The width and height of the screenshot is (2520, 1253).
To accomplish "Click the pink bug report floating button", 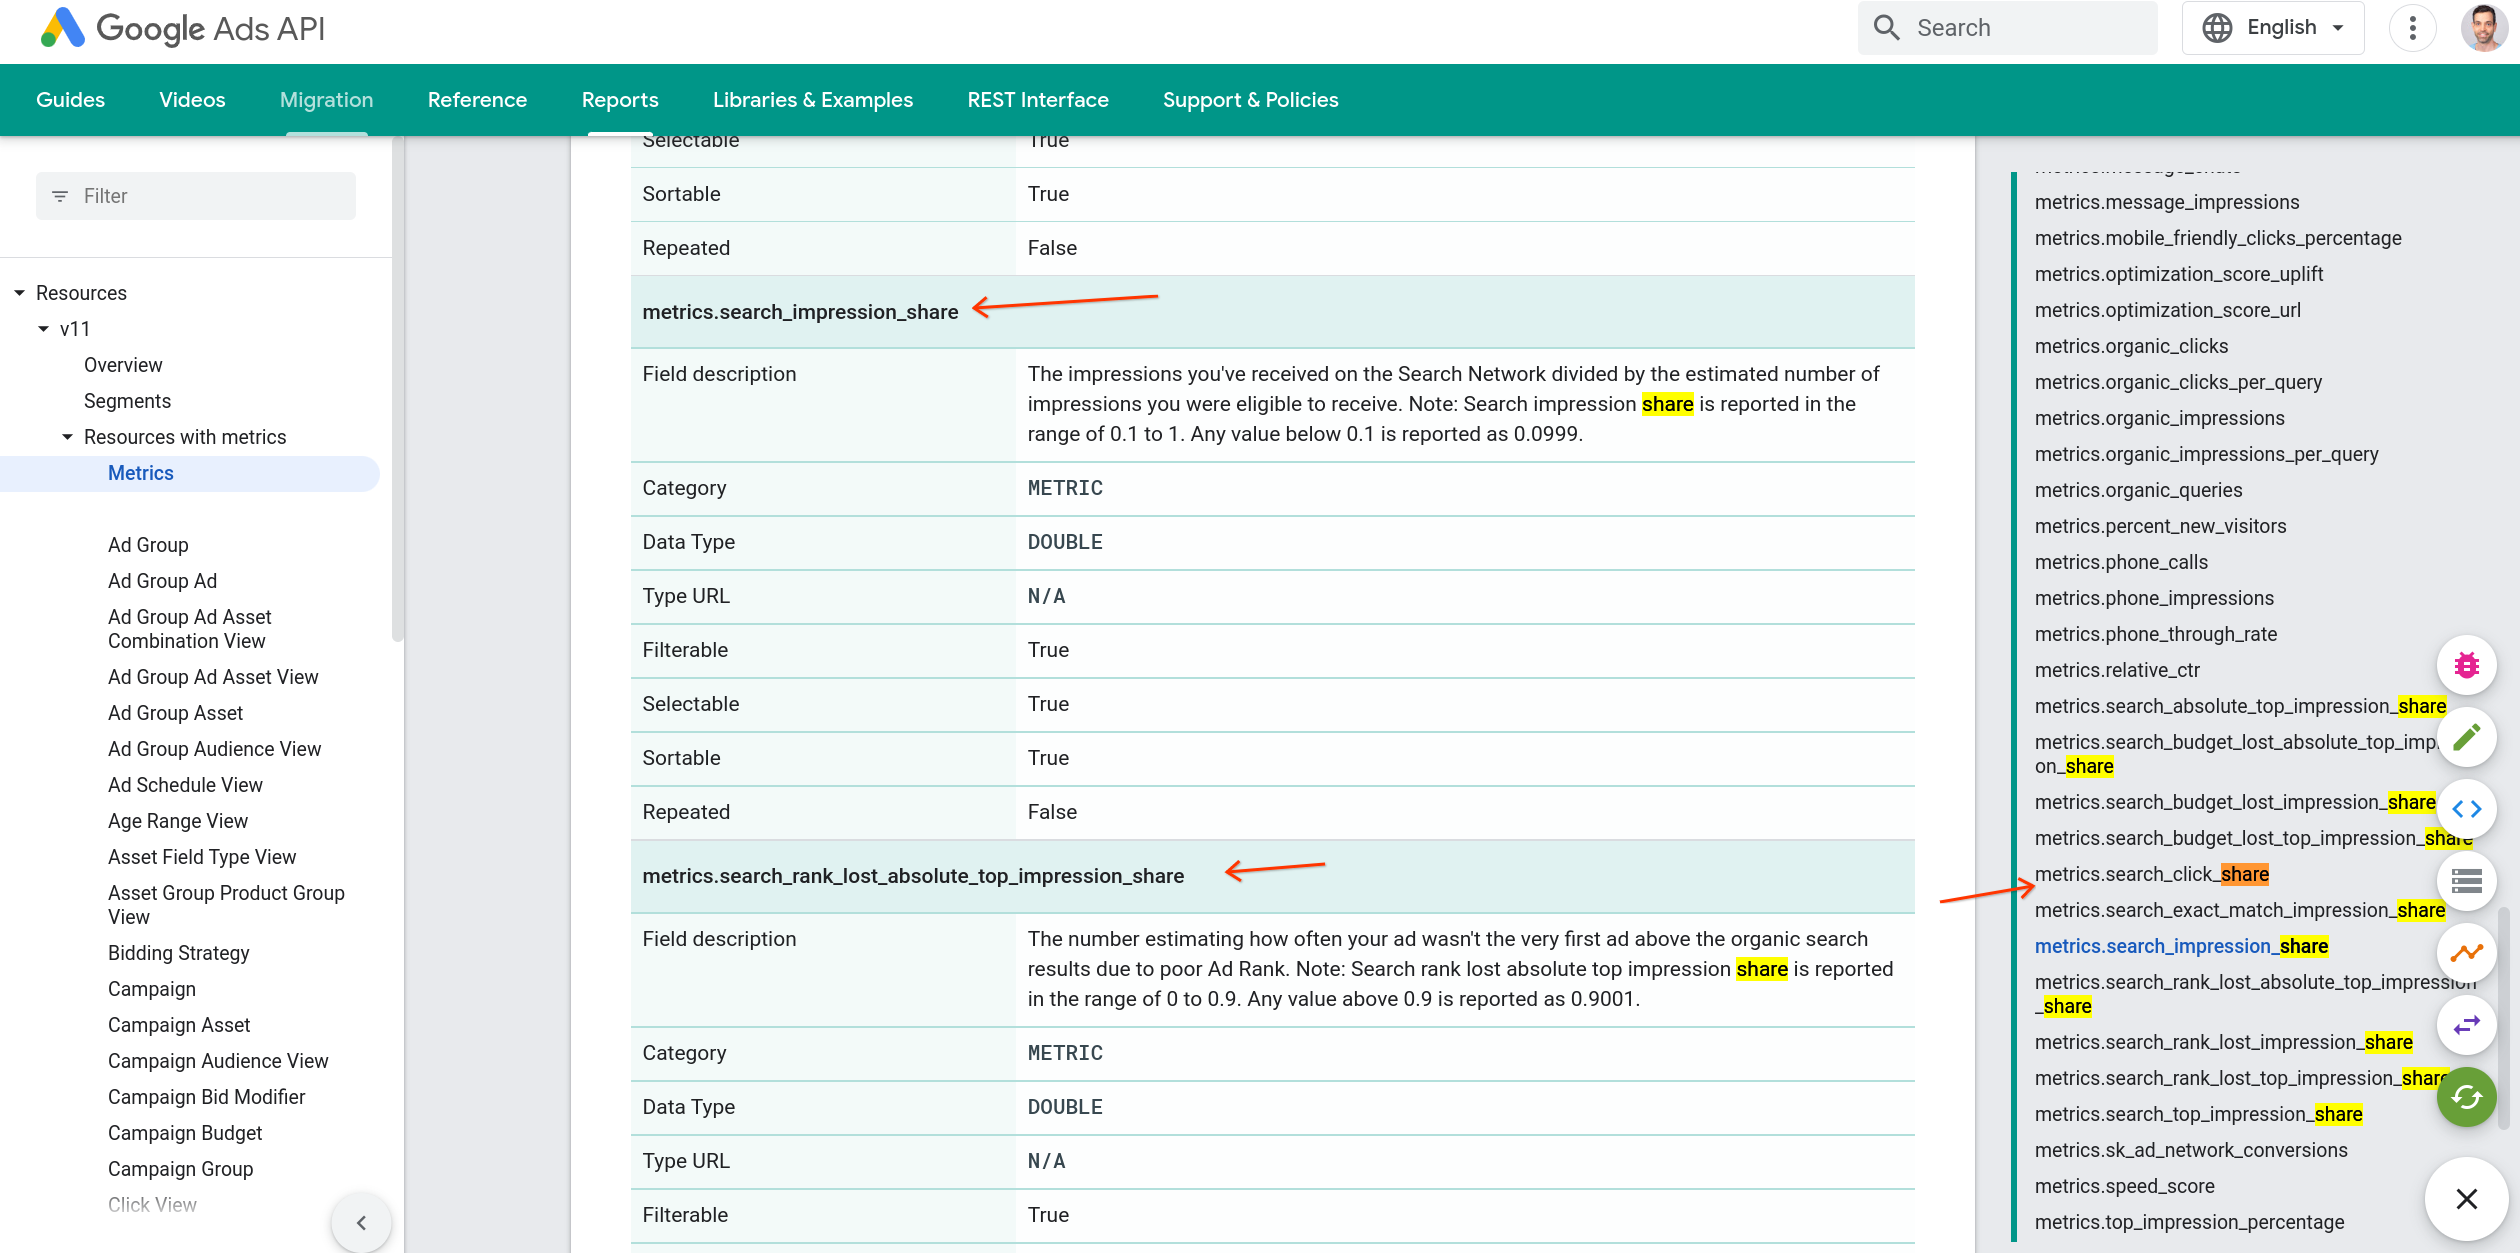I will [2466, 665].
